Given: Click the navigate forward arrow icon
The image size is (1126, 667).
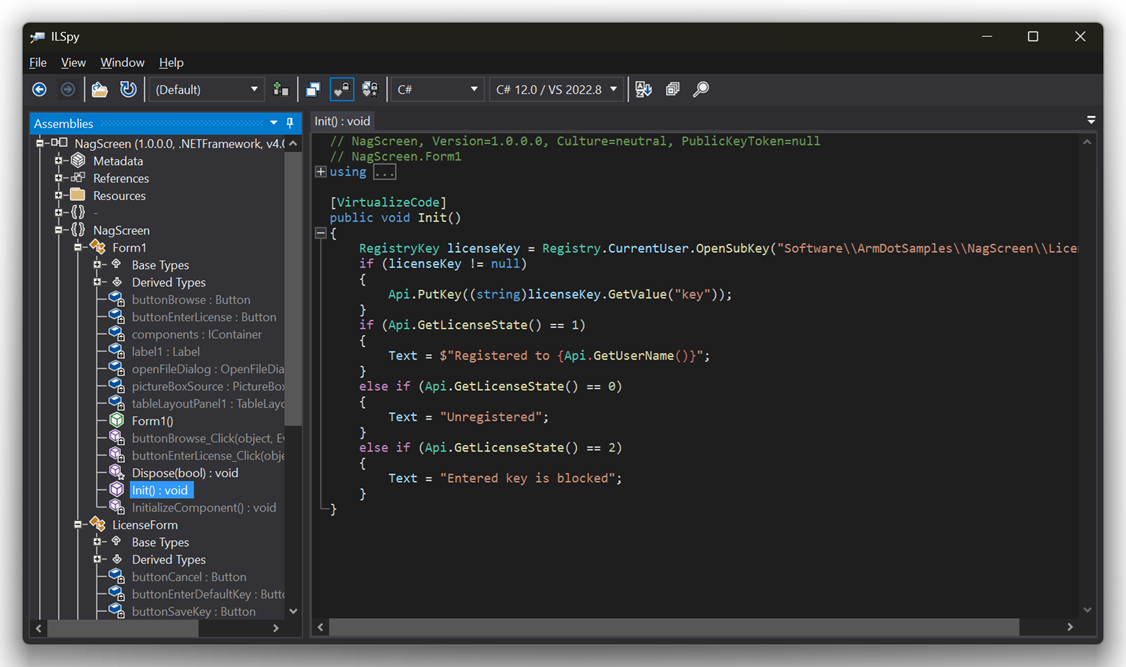Looking at the screenshot, I should coord(68,89).
